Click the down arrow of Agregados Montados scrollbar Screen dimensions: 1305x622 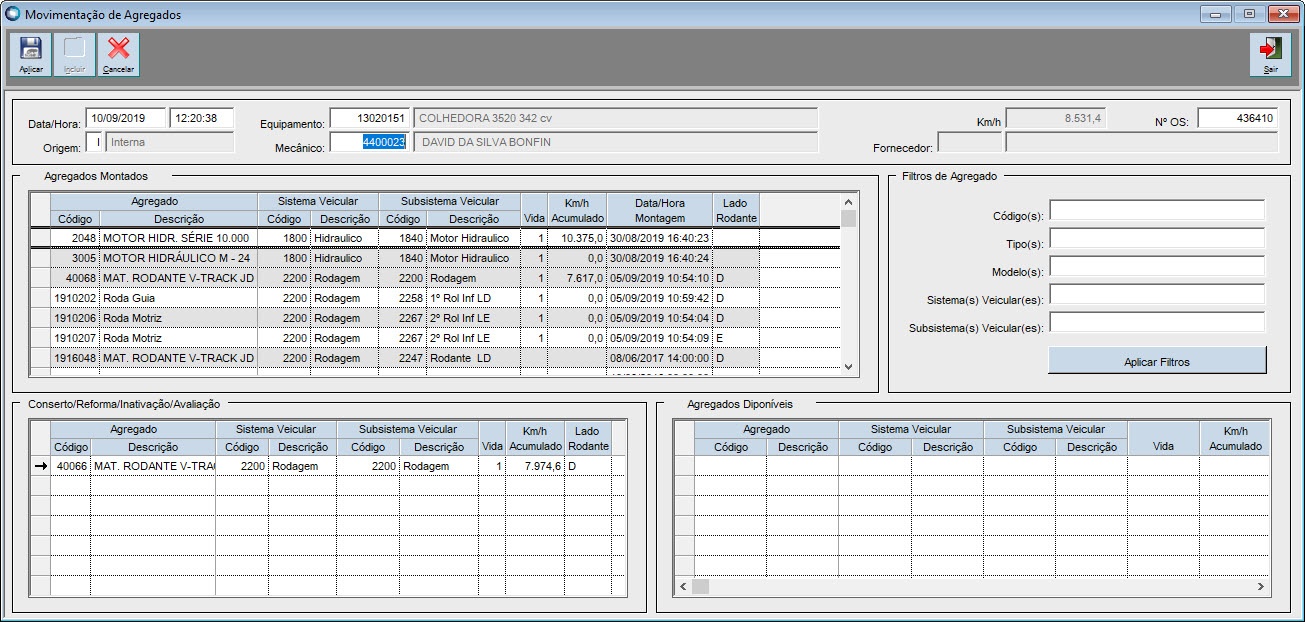849,367
